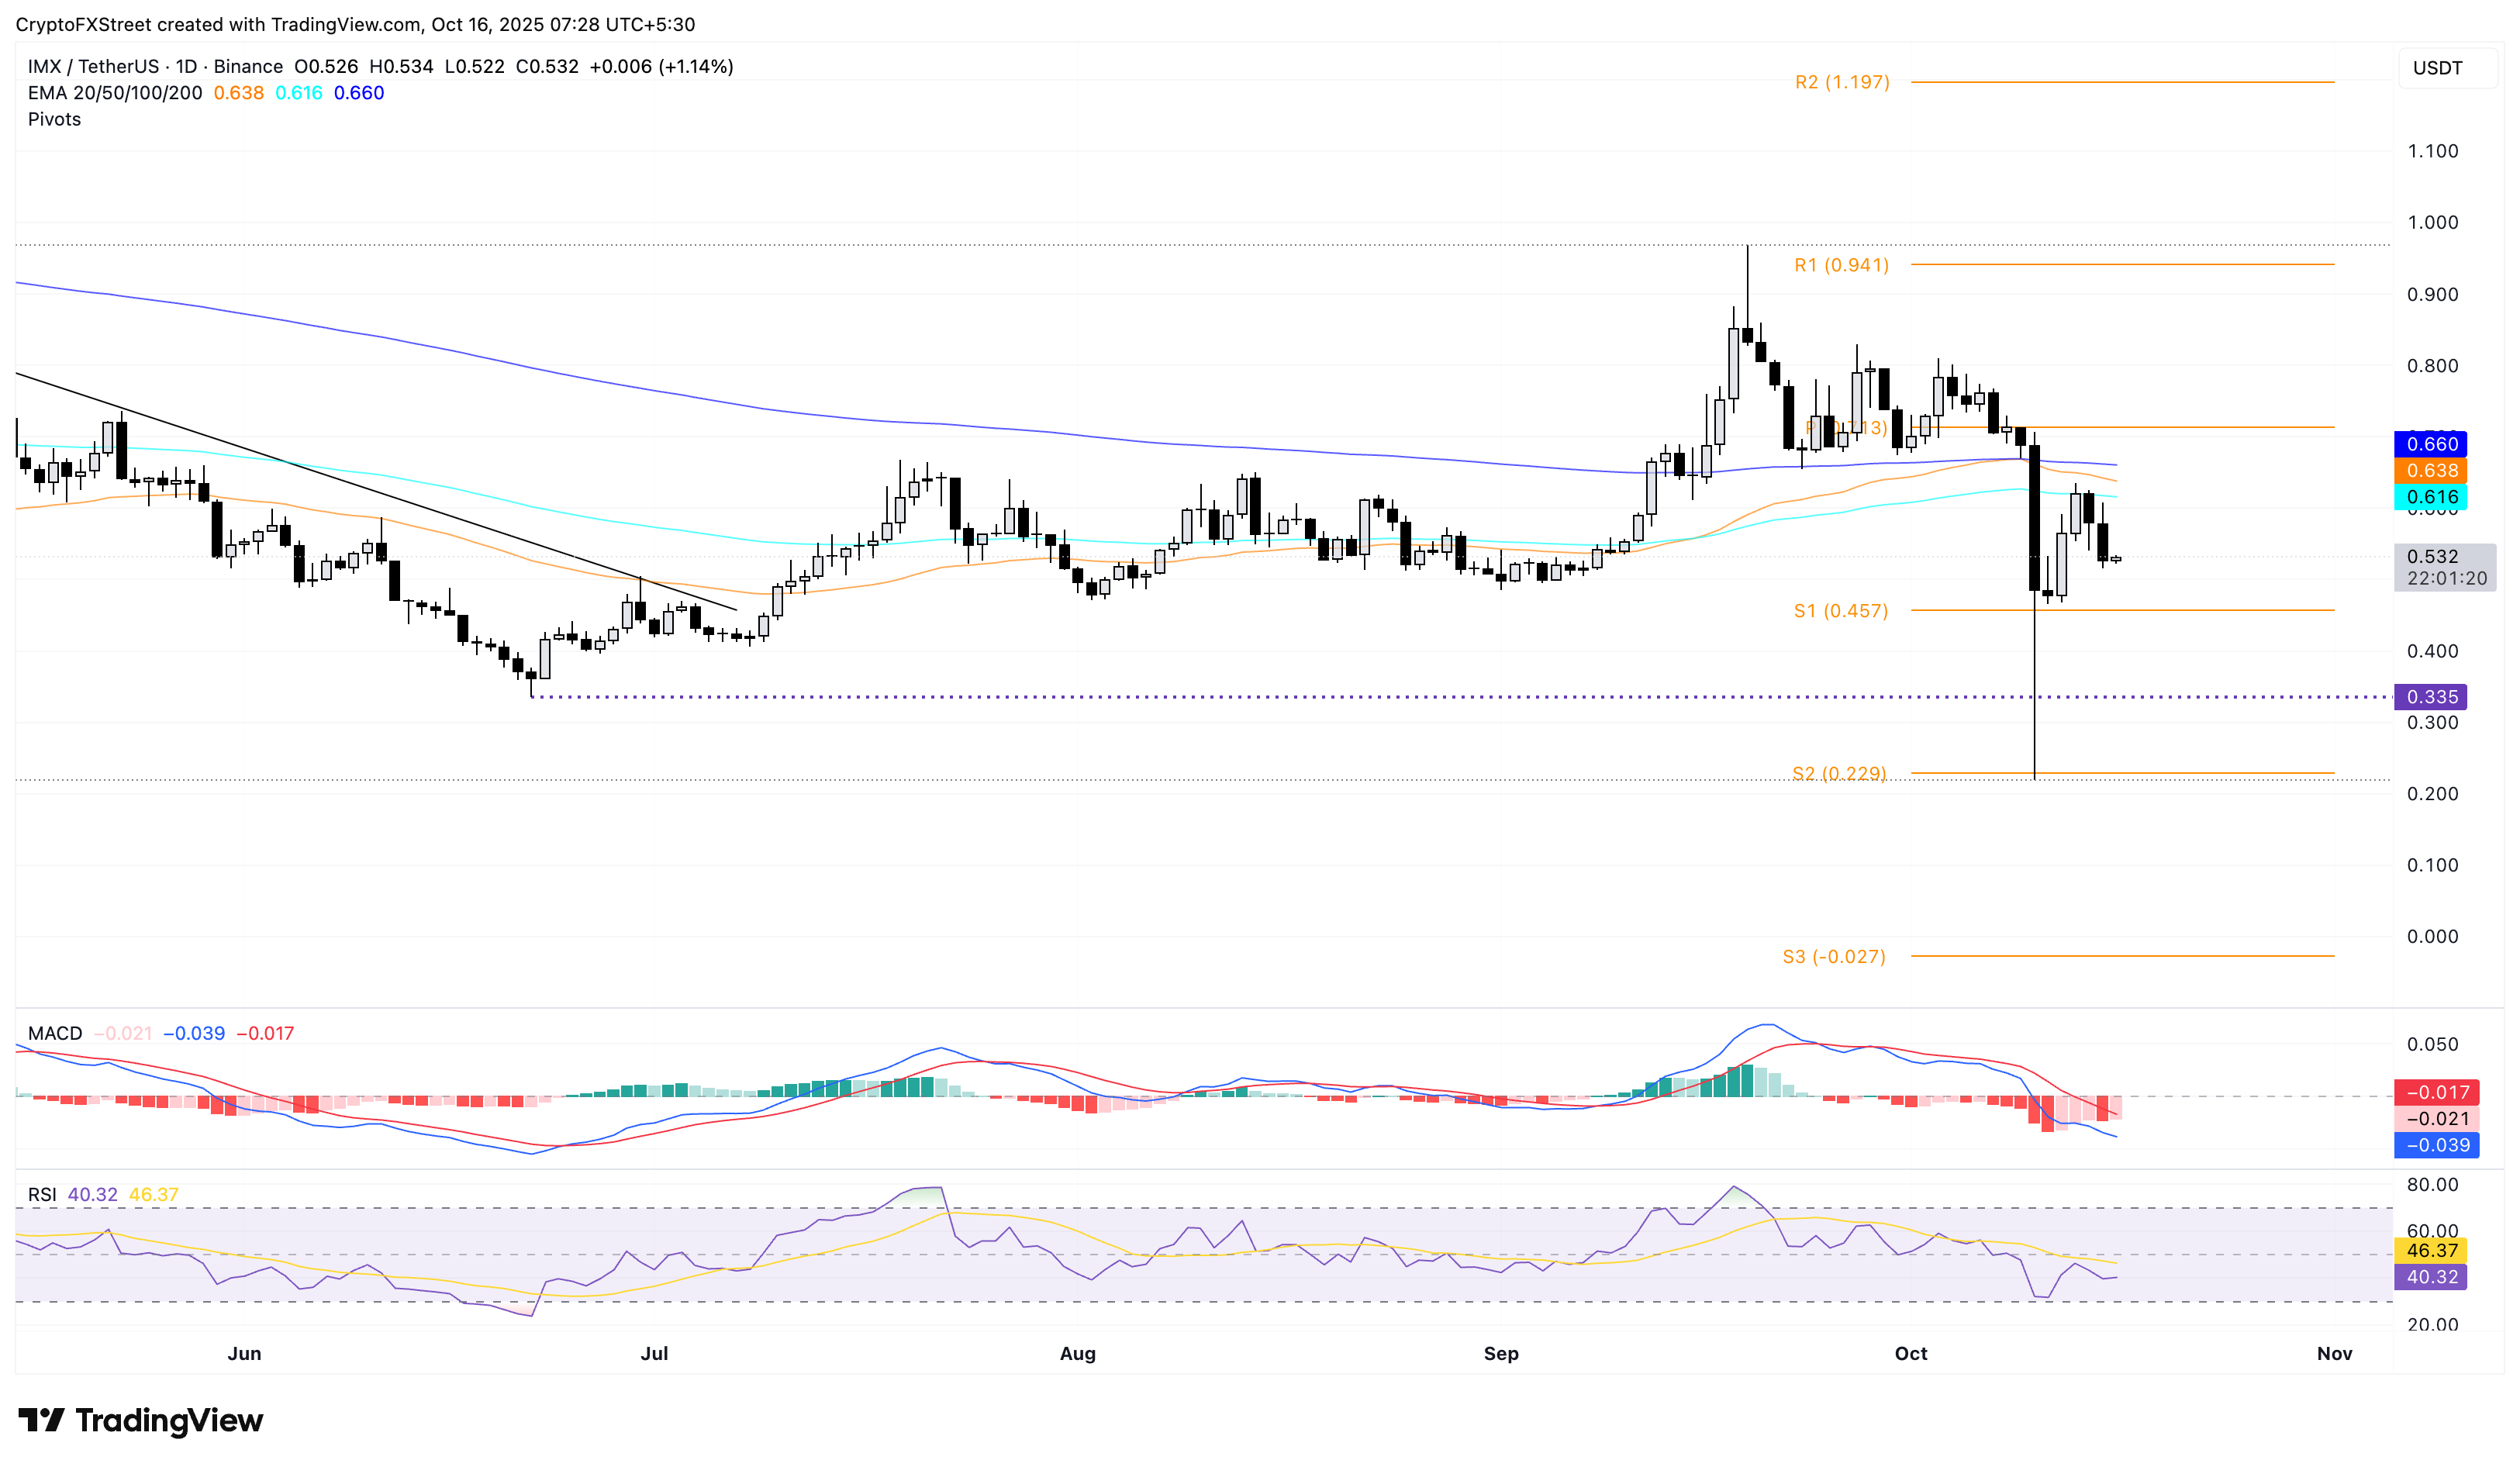Click the S1 (0.457) pivot label

click(1840, 610)
